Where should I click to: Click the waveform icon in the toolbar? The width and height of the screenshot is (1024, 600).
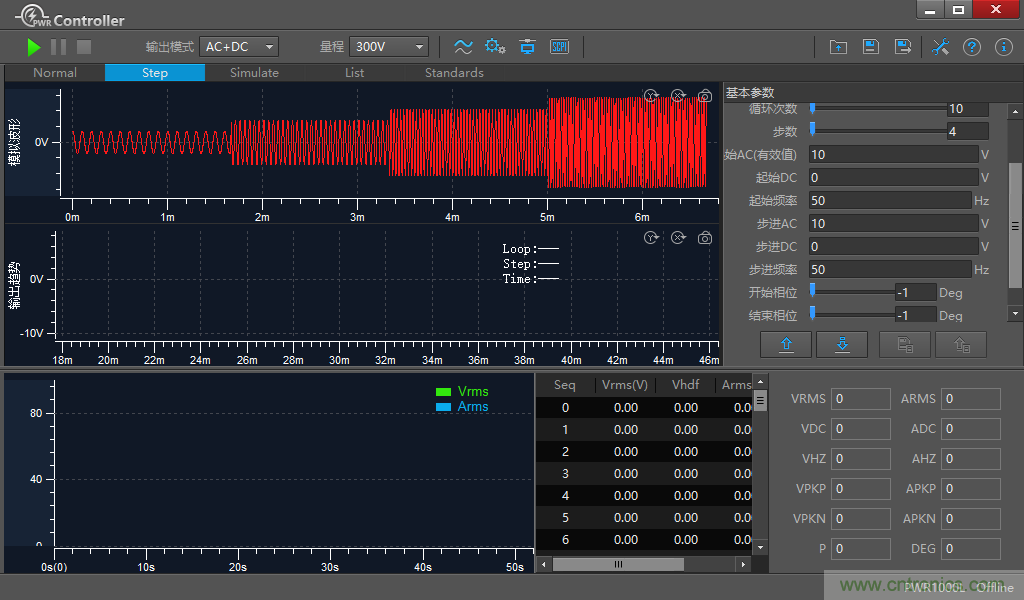[x=463, y=46]
